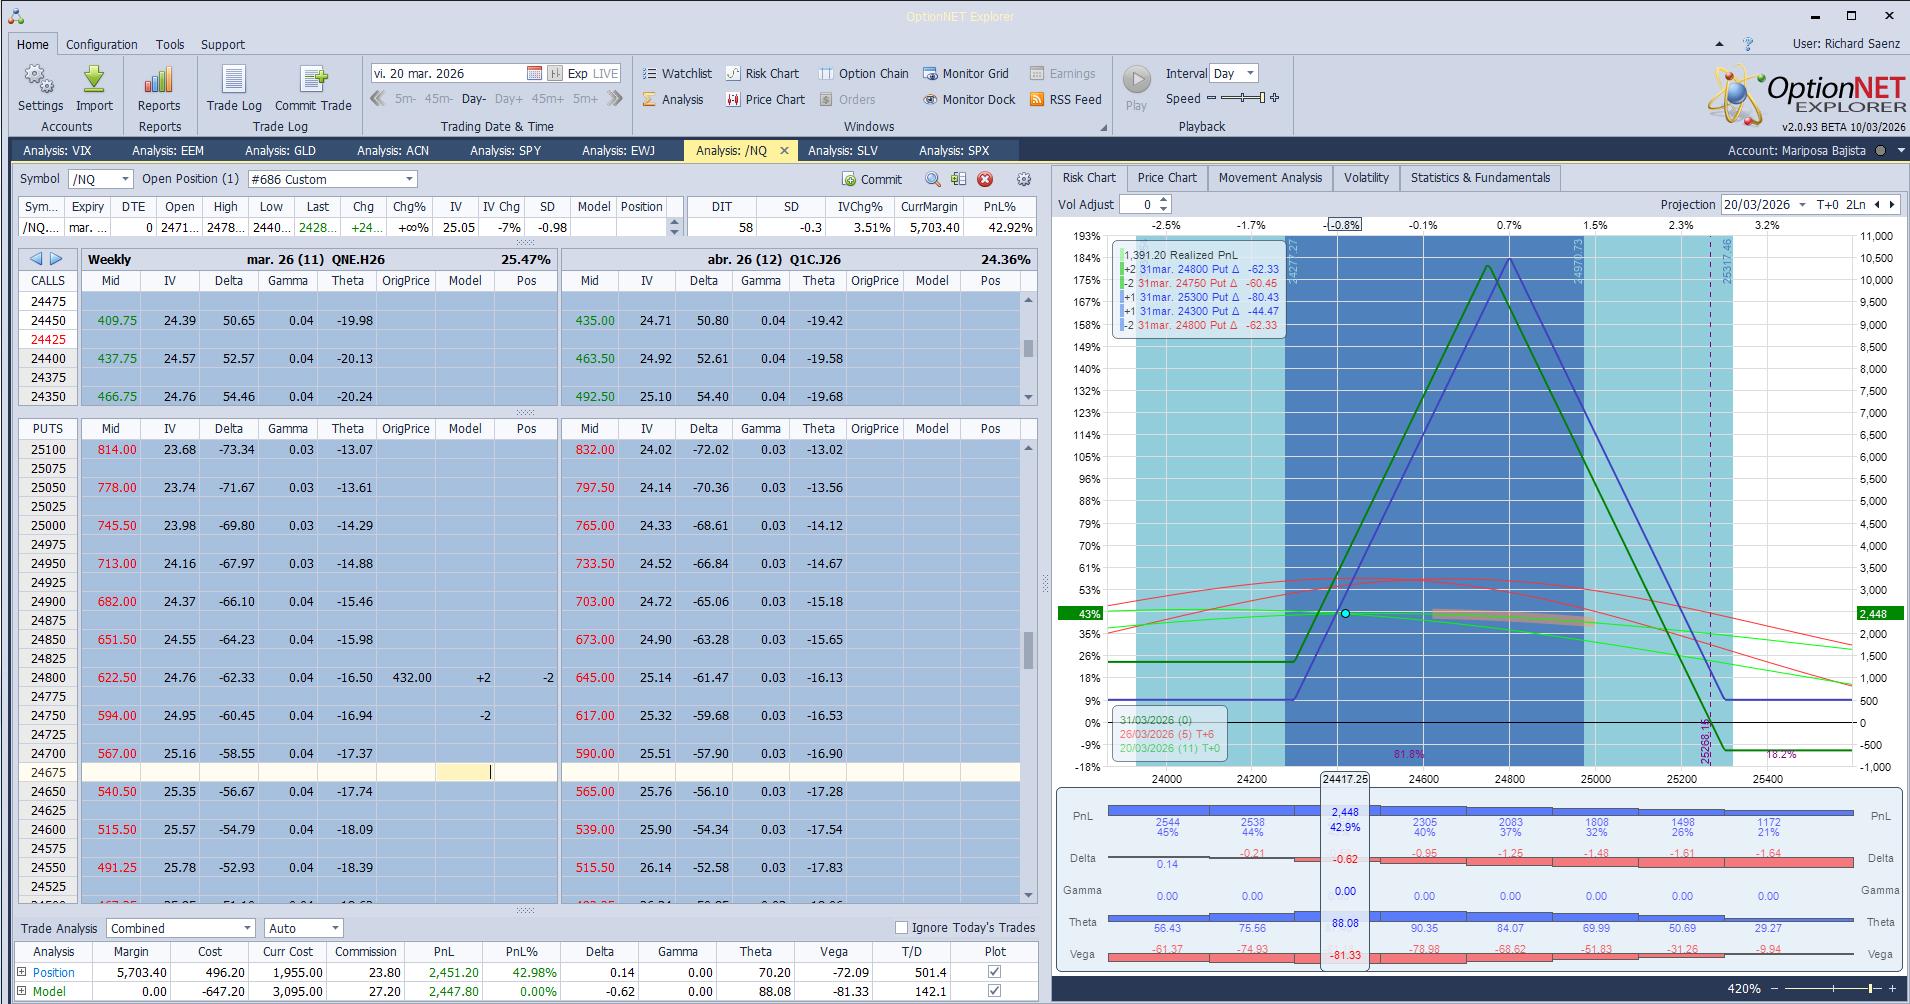Toggle the account status indicator circle

click(1880, 151)
